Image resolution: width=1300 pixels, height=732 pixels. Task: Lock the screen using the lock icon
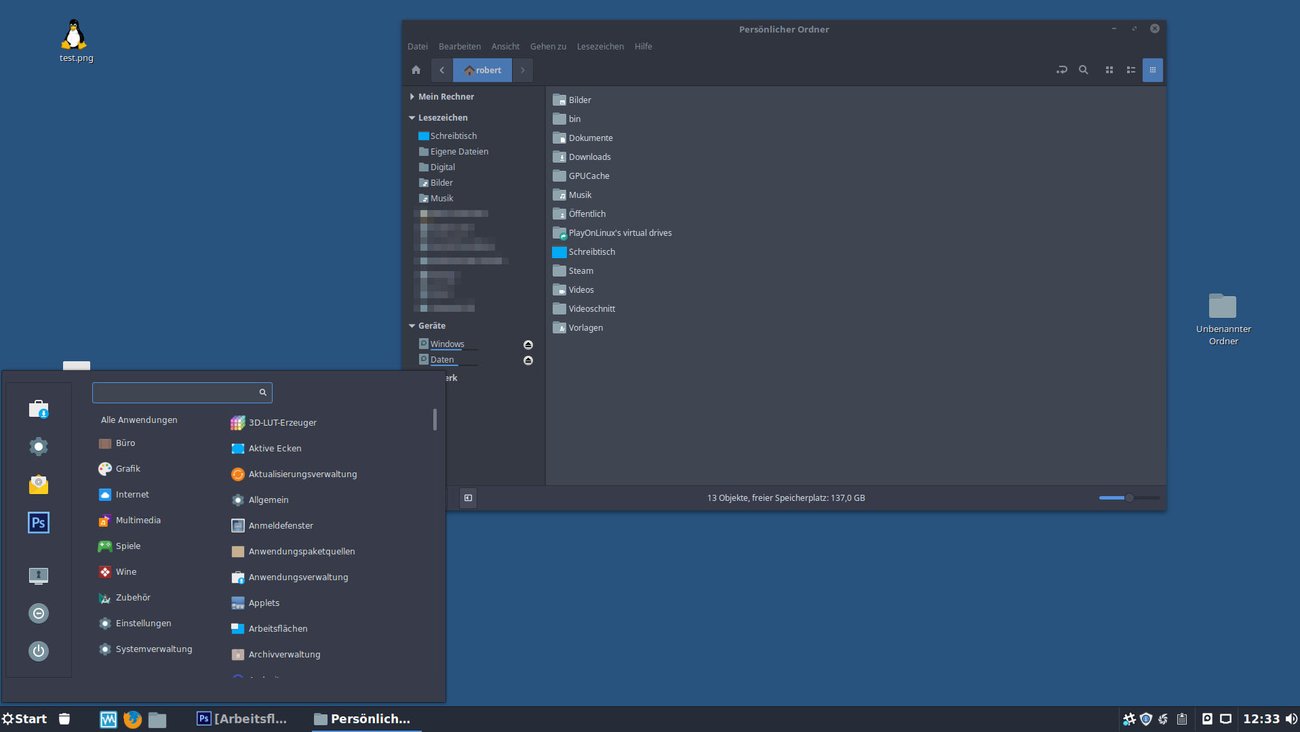pyautogui.click(x=38, y=575)
